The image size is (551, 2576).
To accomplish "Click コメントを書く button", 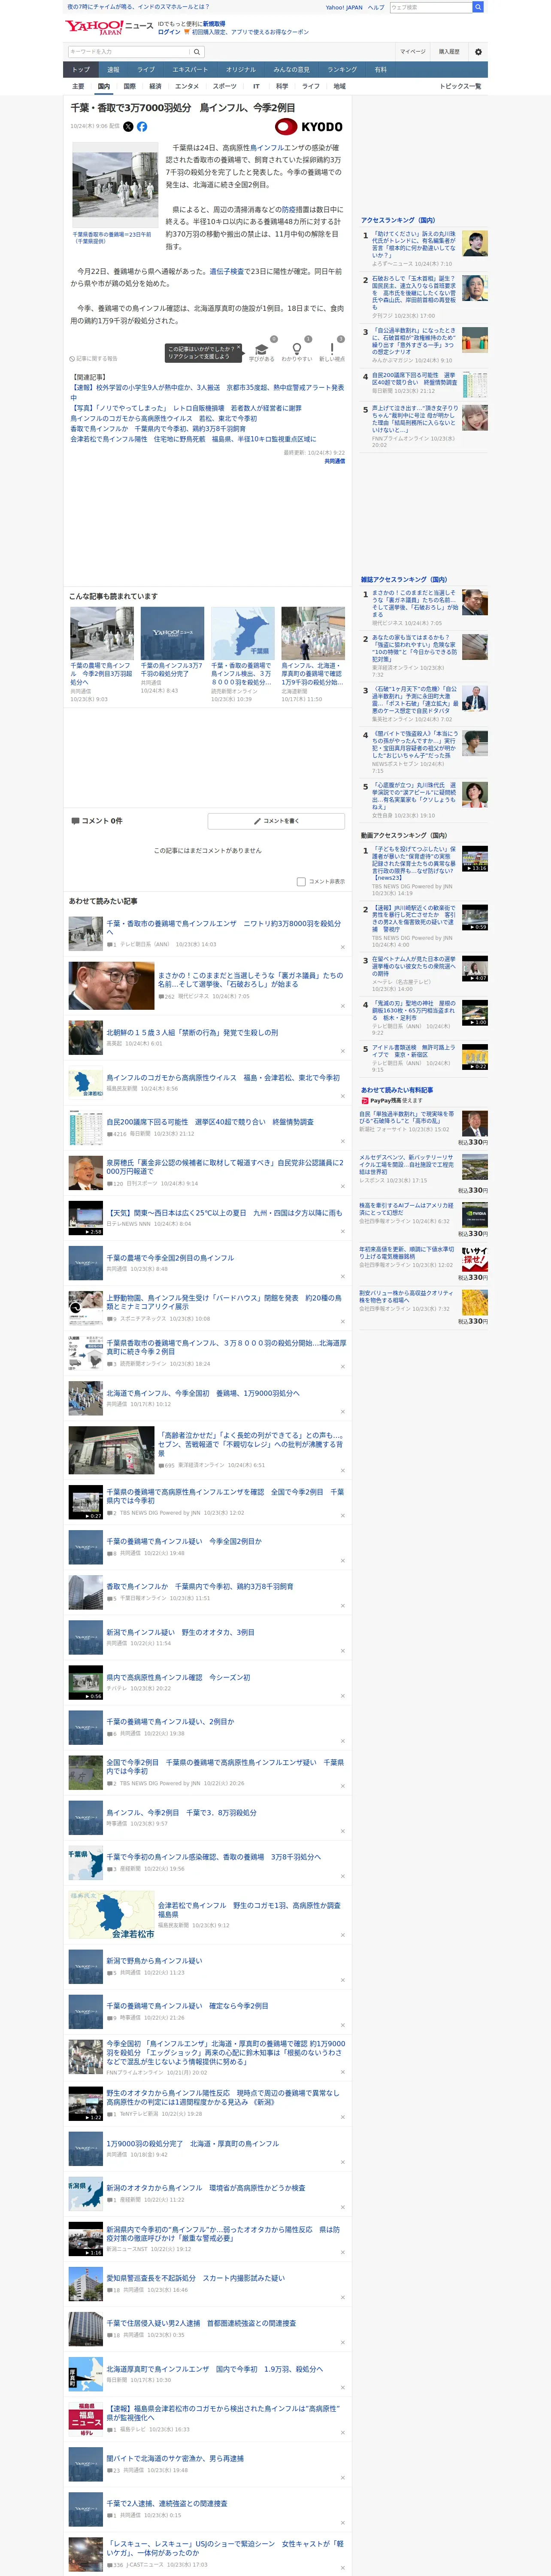I will tap(276, 821).
